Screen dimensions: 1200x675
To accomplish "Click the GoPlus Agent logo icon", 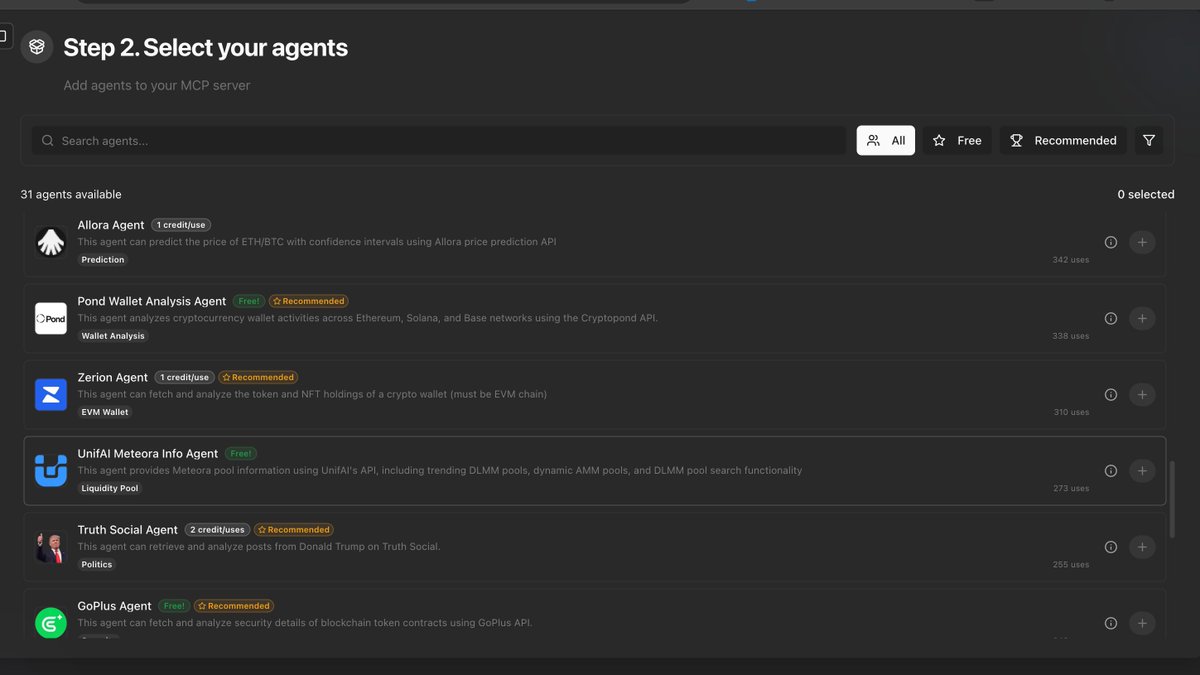I will click(51, 623).
